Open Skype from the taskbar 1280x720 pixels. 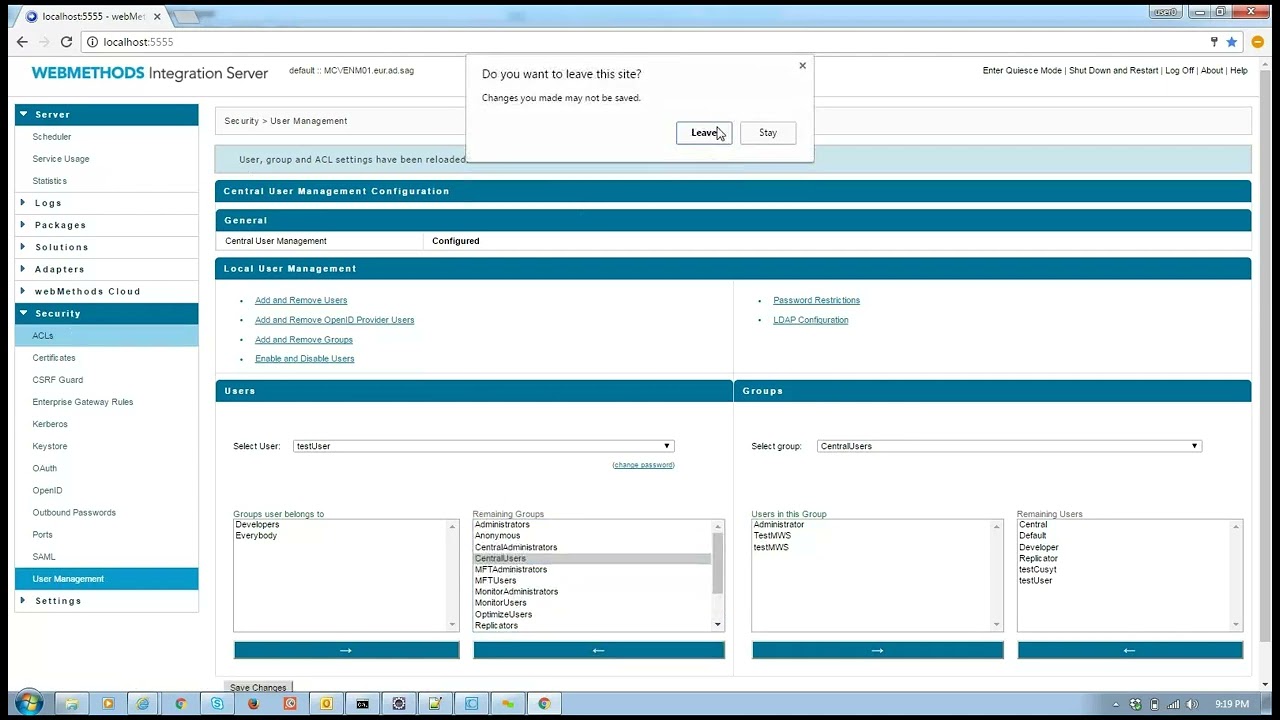click(x=217, y=704)
